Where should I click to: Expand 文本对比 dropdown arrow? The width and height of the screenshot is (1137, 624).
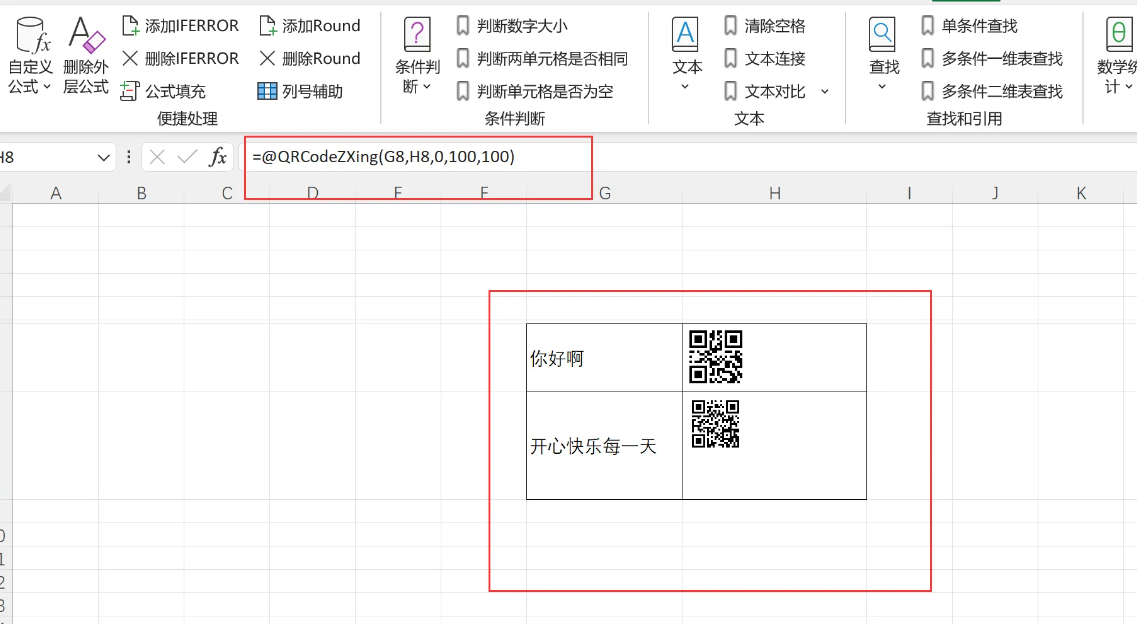(x=824, y=91)
